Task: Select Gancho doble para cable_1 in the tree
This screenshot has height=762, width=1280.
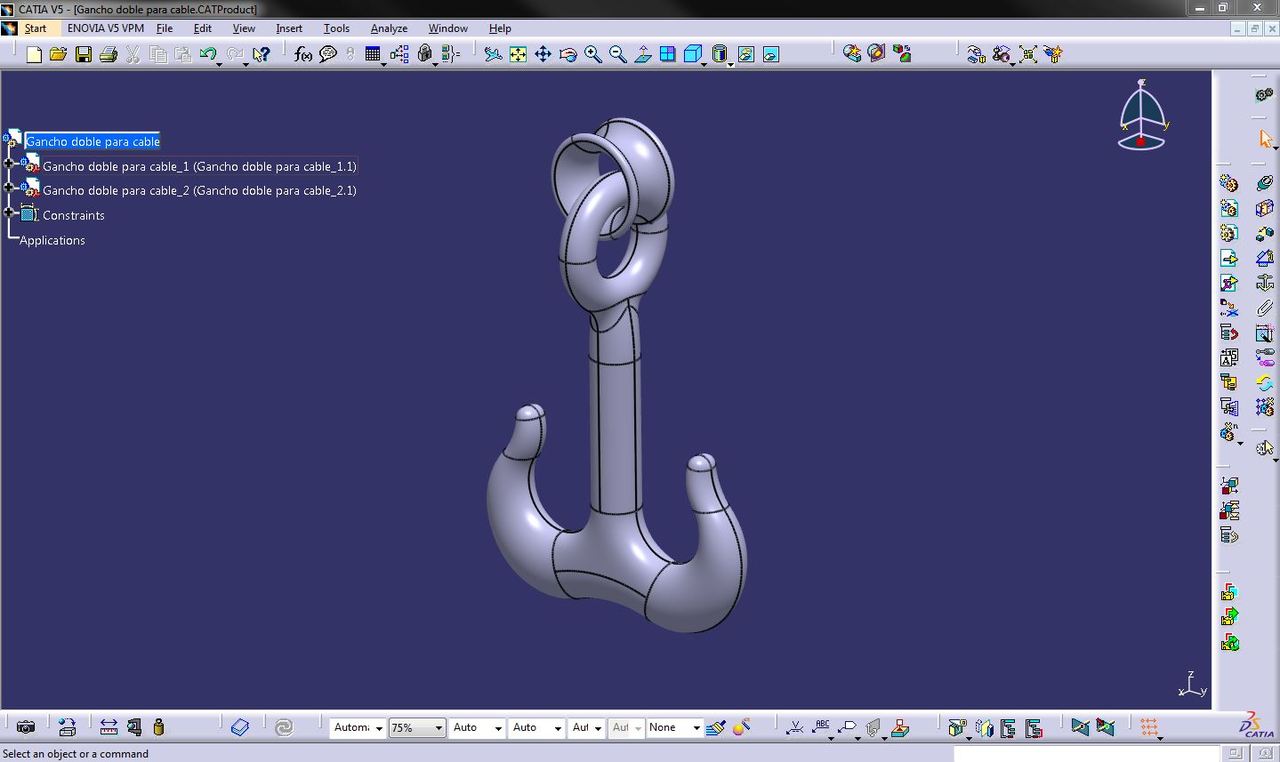Action: point(199,166)
